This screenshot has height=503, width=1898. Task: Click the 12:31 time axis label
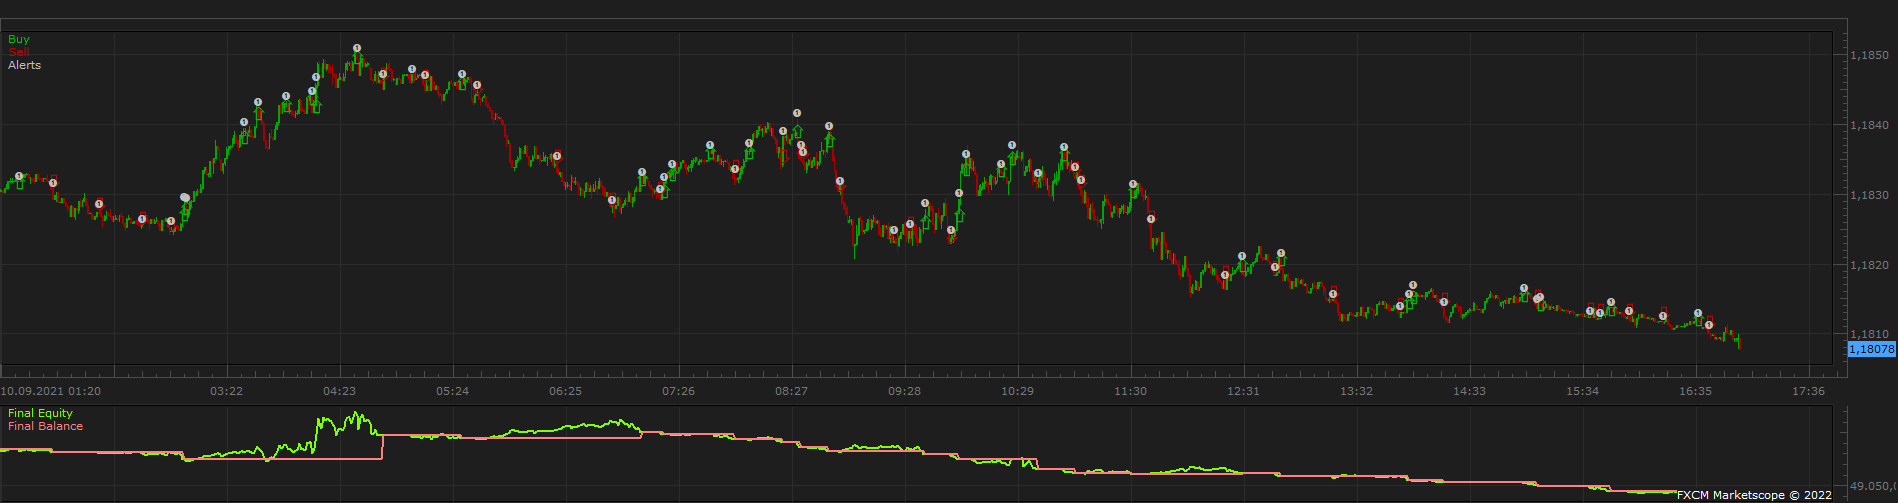(x=1243, y=391)
